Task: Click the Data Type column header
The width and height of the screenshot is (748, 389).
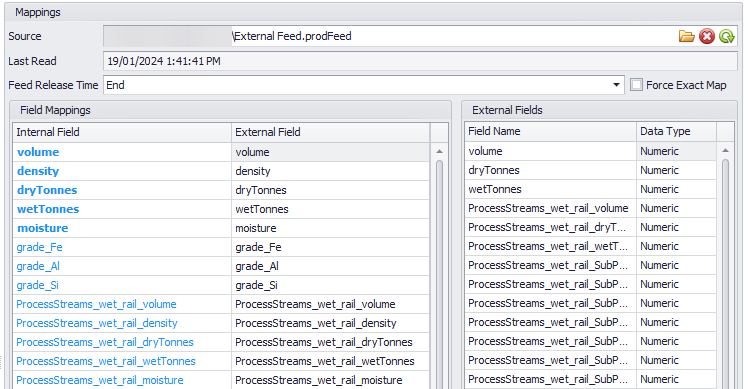Action: (676, 131)
